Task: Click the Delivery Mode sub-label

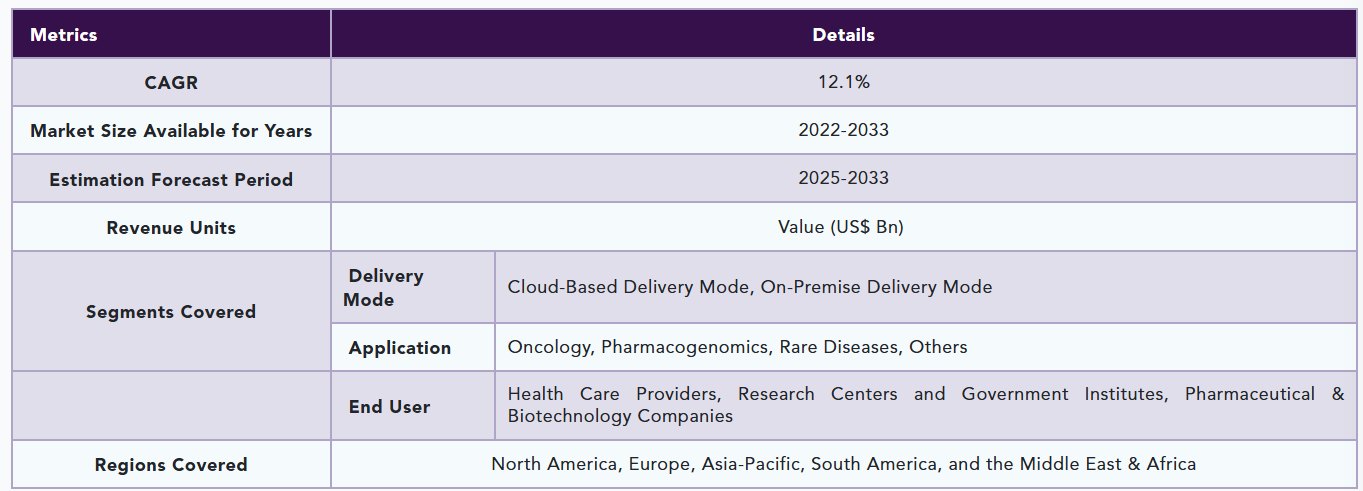Action: 385,288
